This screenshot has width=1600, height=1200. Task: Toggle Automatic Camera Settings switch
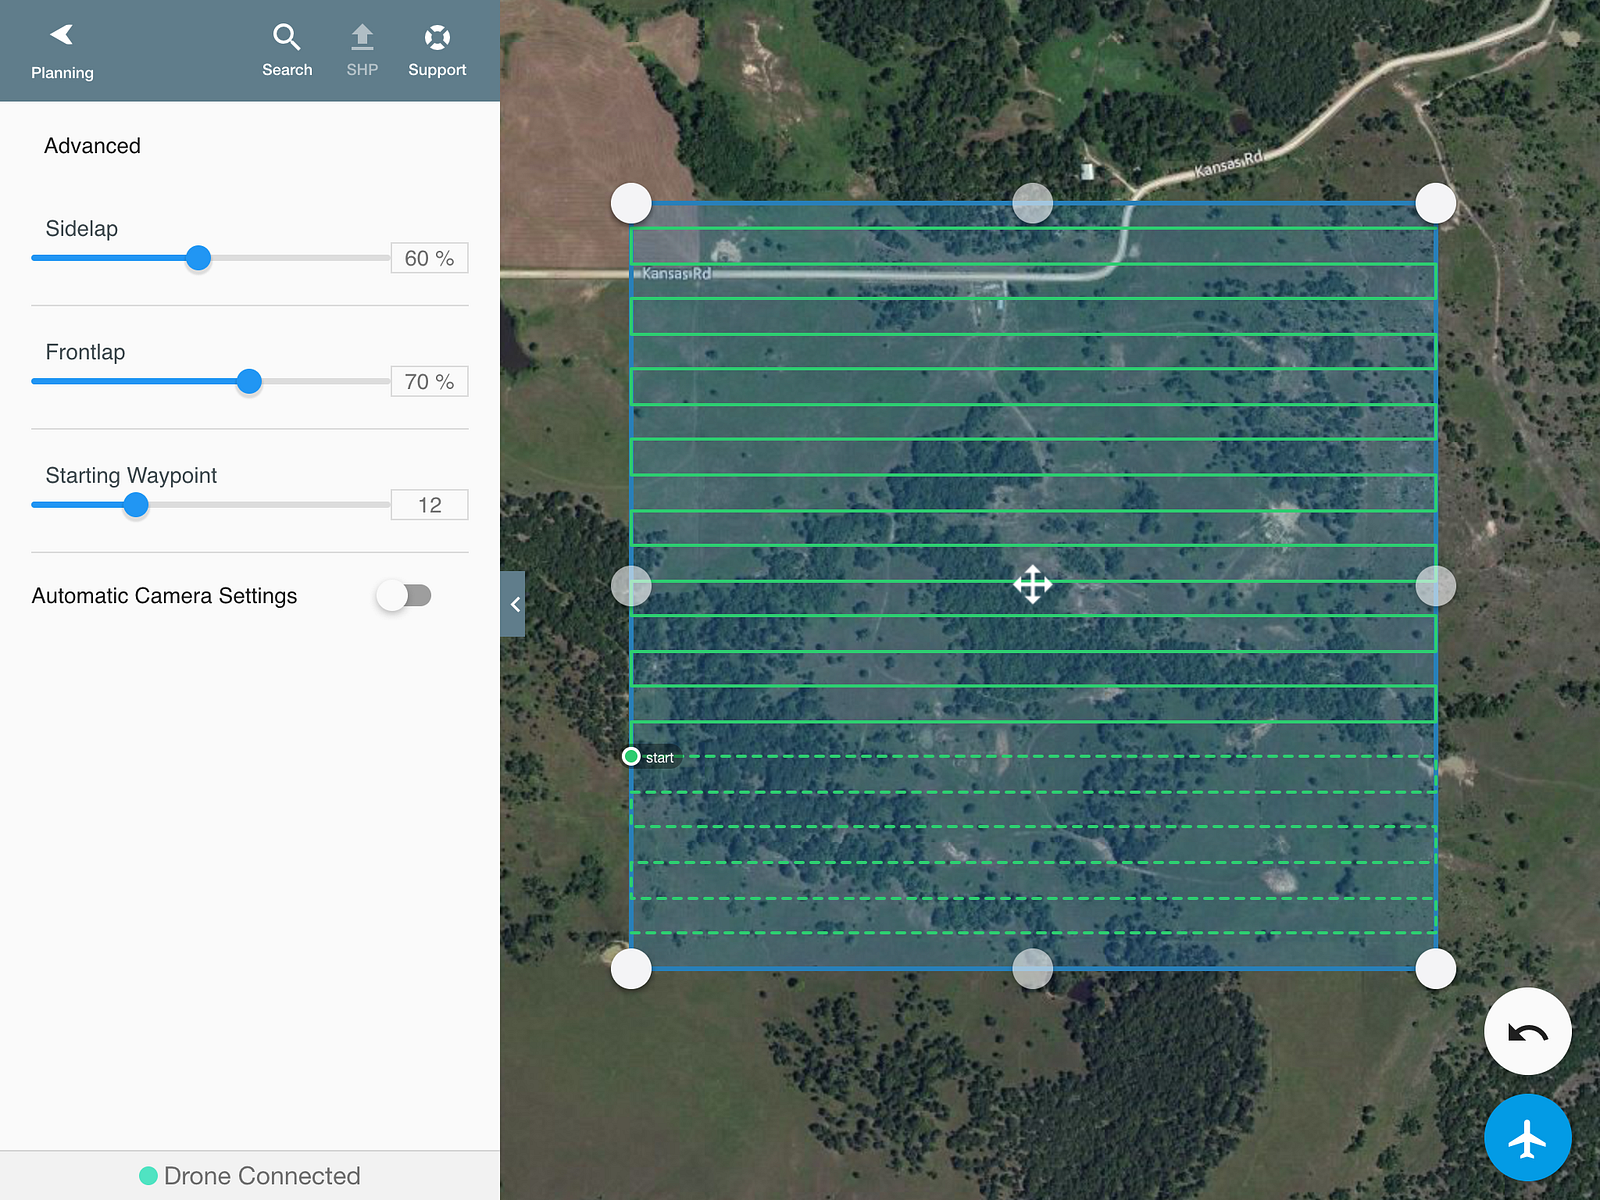coord(404,596)
